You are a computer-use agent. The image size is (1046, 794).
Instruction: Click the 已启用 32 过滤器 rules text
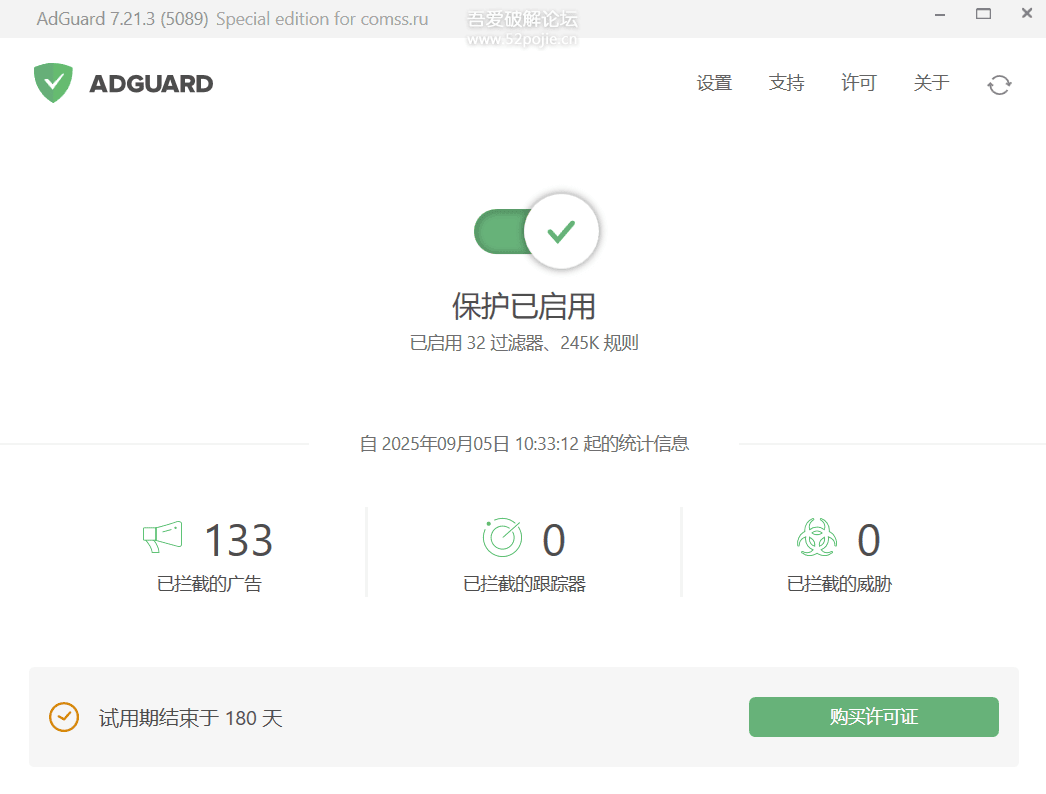coord(524,343)
